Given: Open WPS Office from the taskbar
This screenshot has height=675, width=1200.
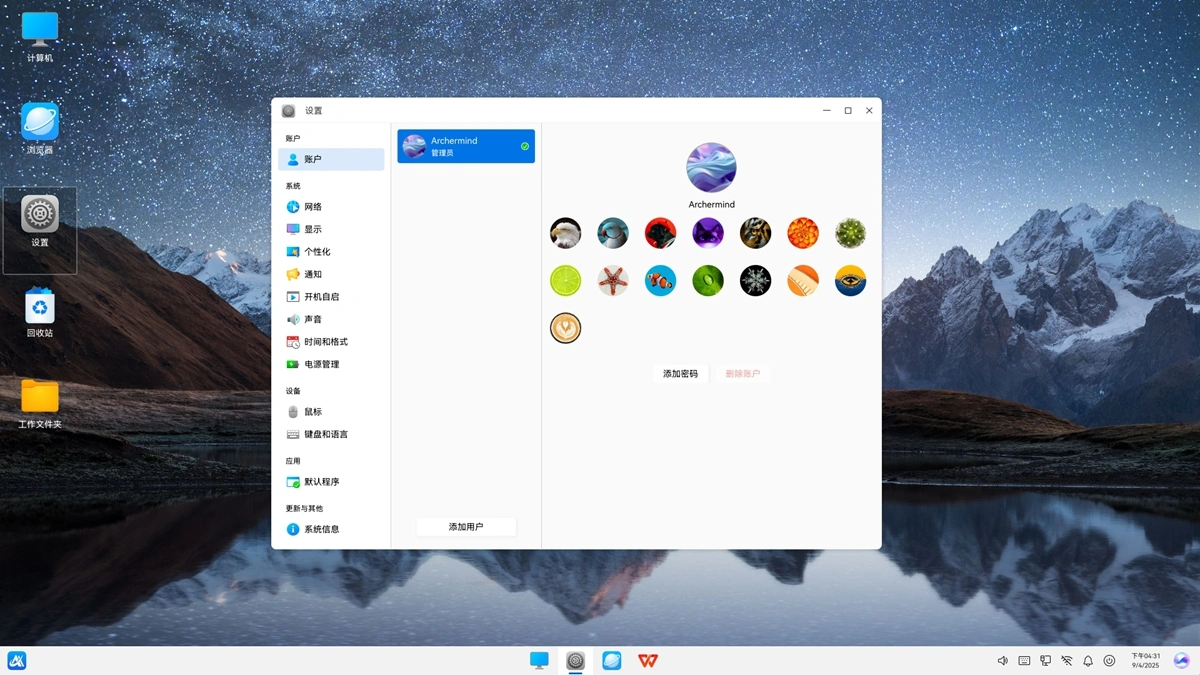Looking at the screenshot, I should coord(648,660).
